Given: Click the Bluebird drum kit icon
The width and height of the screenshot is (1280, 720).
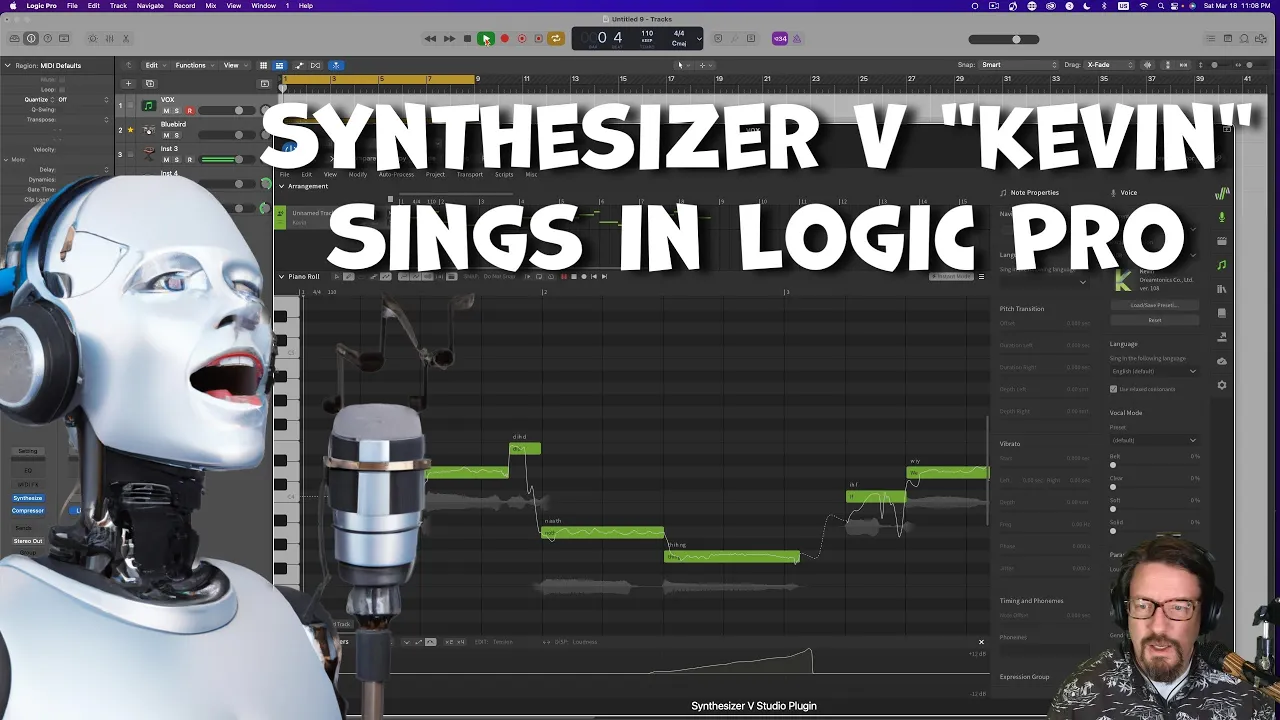Looking at the screenshot, I should pyautogui.click(x=148, y=130).
